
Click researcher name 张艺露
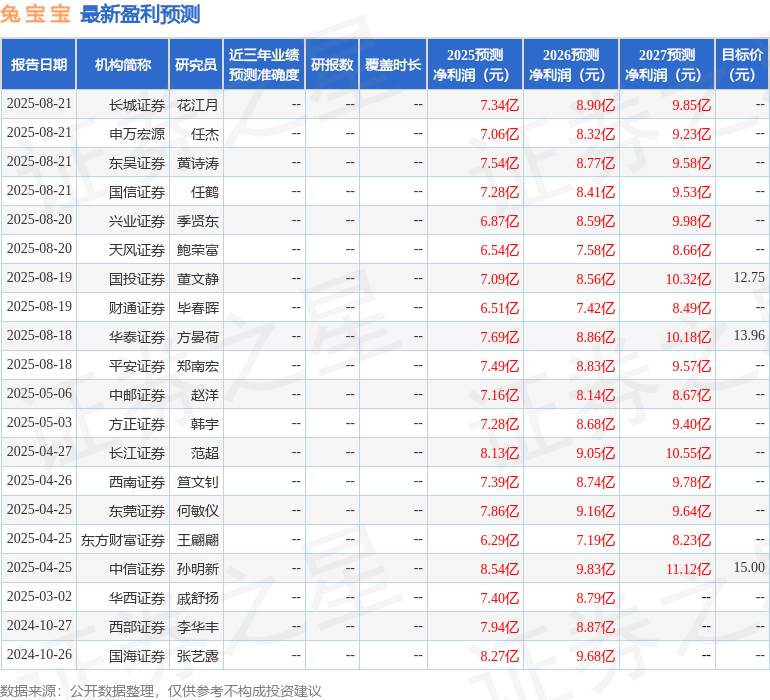(x=197, y=656)
